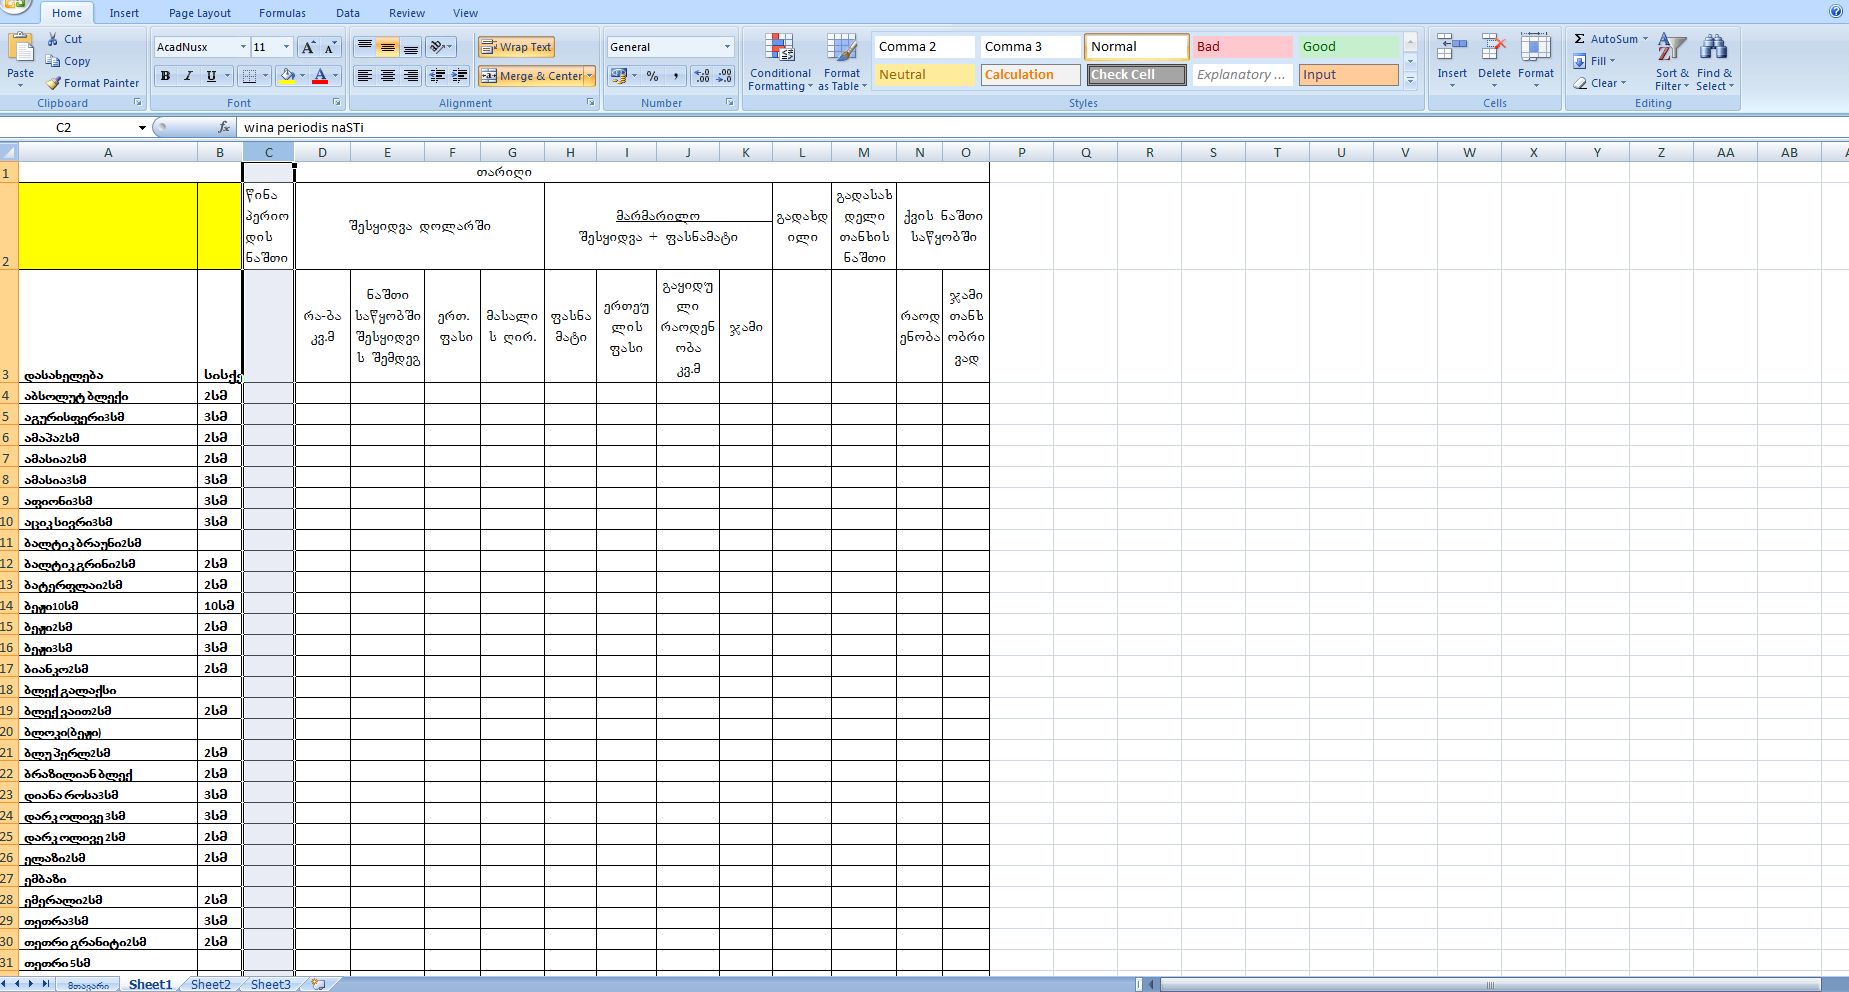The width and height of the screenshot is (1849, 992).
Task: Click the Conditional Formatting icon
Action: (780, 62)
